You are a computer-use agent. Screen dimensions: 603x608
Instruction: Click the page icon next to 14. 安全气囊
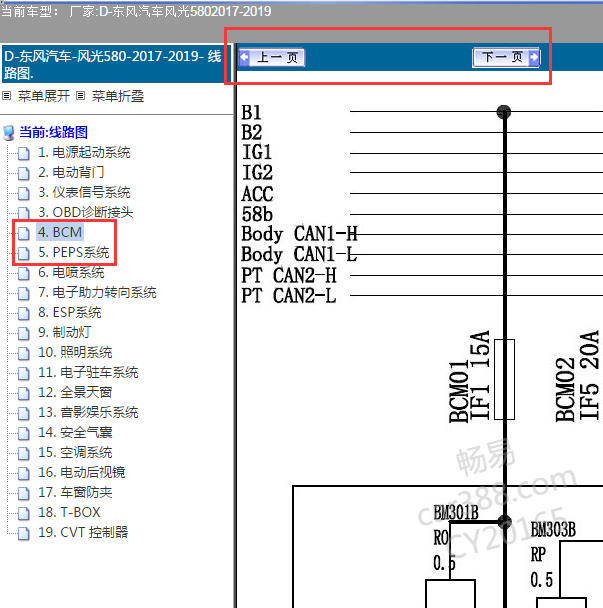[24, 434]
